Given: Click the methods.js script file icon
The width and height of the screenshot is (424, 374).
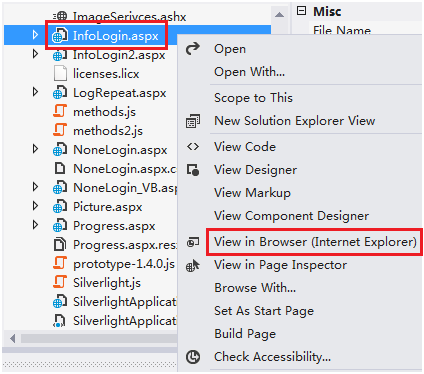Looking at the screenshot, I should tap(60, 111).
